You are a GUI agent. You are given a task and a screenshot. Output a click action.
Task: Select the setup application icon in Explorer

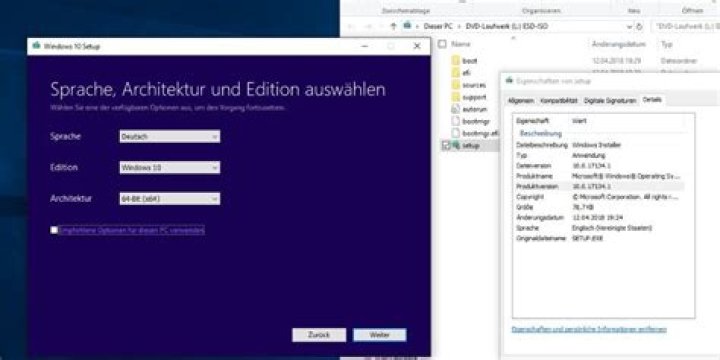point(456,146)
